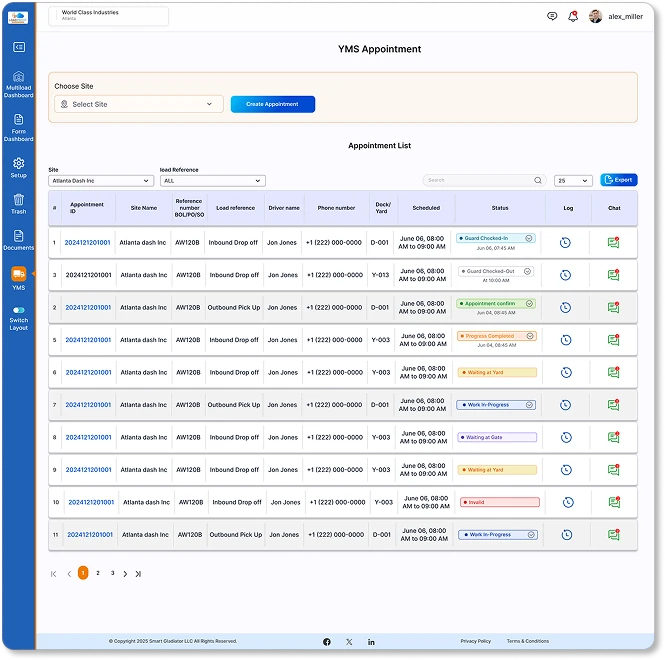Open chat icon for row 7
Image resolution: width=665 pixels, height=660 pixels.
pos(613,405)
